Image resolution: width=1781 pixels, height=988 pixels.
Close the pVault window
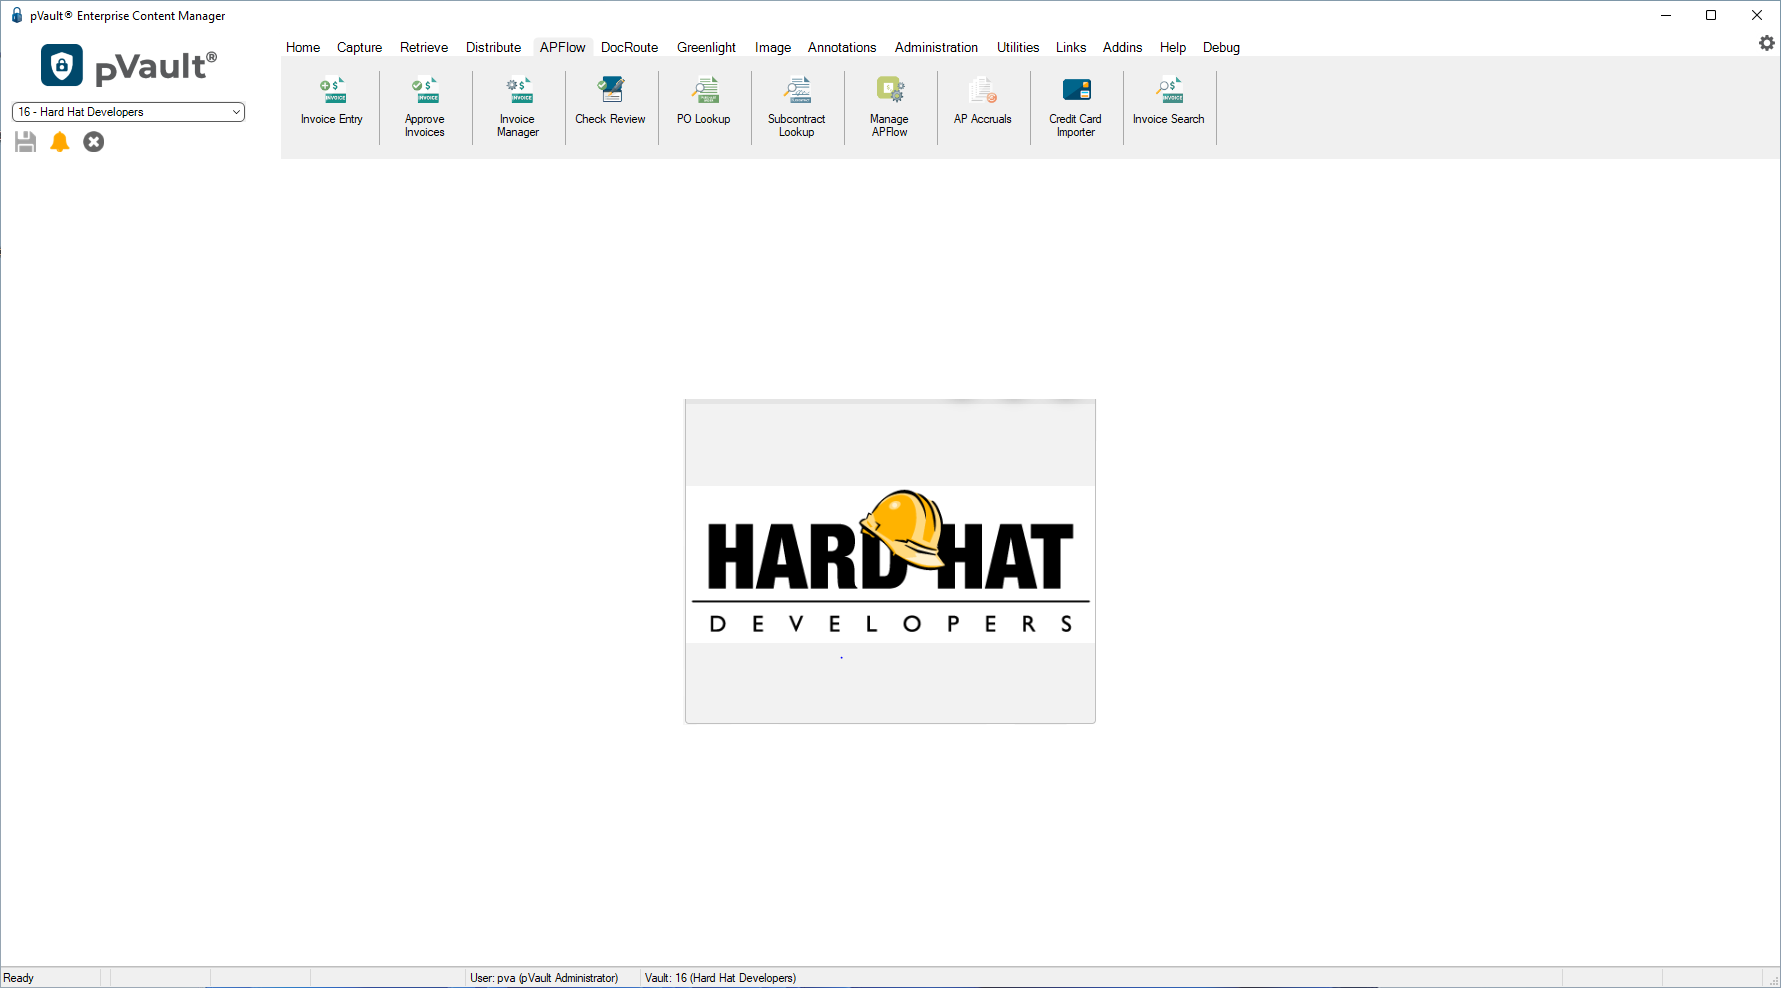pos(1757,15)
